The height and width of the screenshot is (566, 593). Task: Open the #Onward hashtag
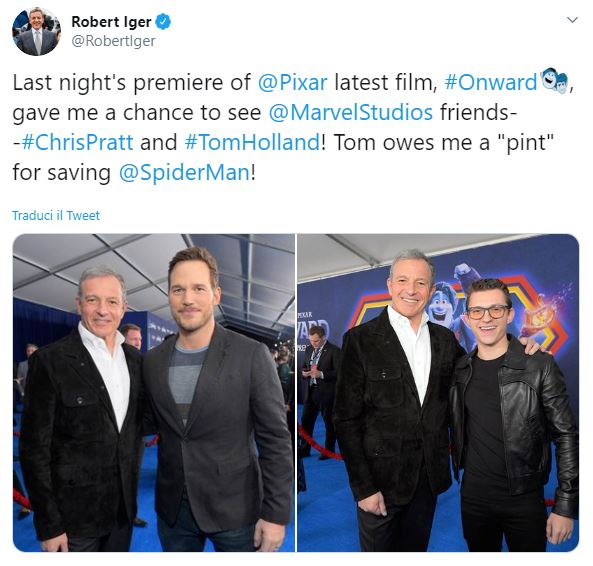pos(491,82)
